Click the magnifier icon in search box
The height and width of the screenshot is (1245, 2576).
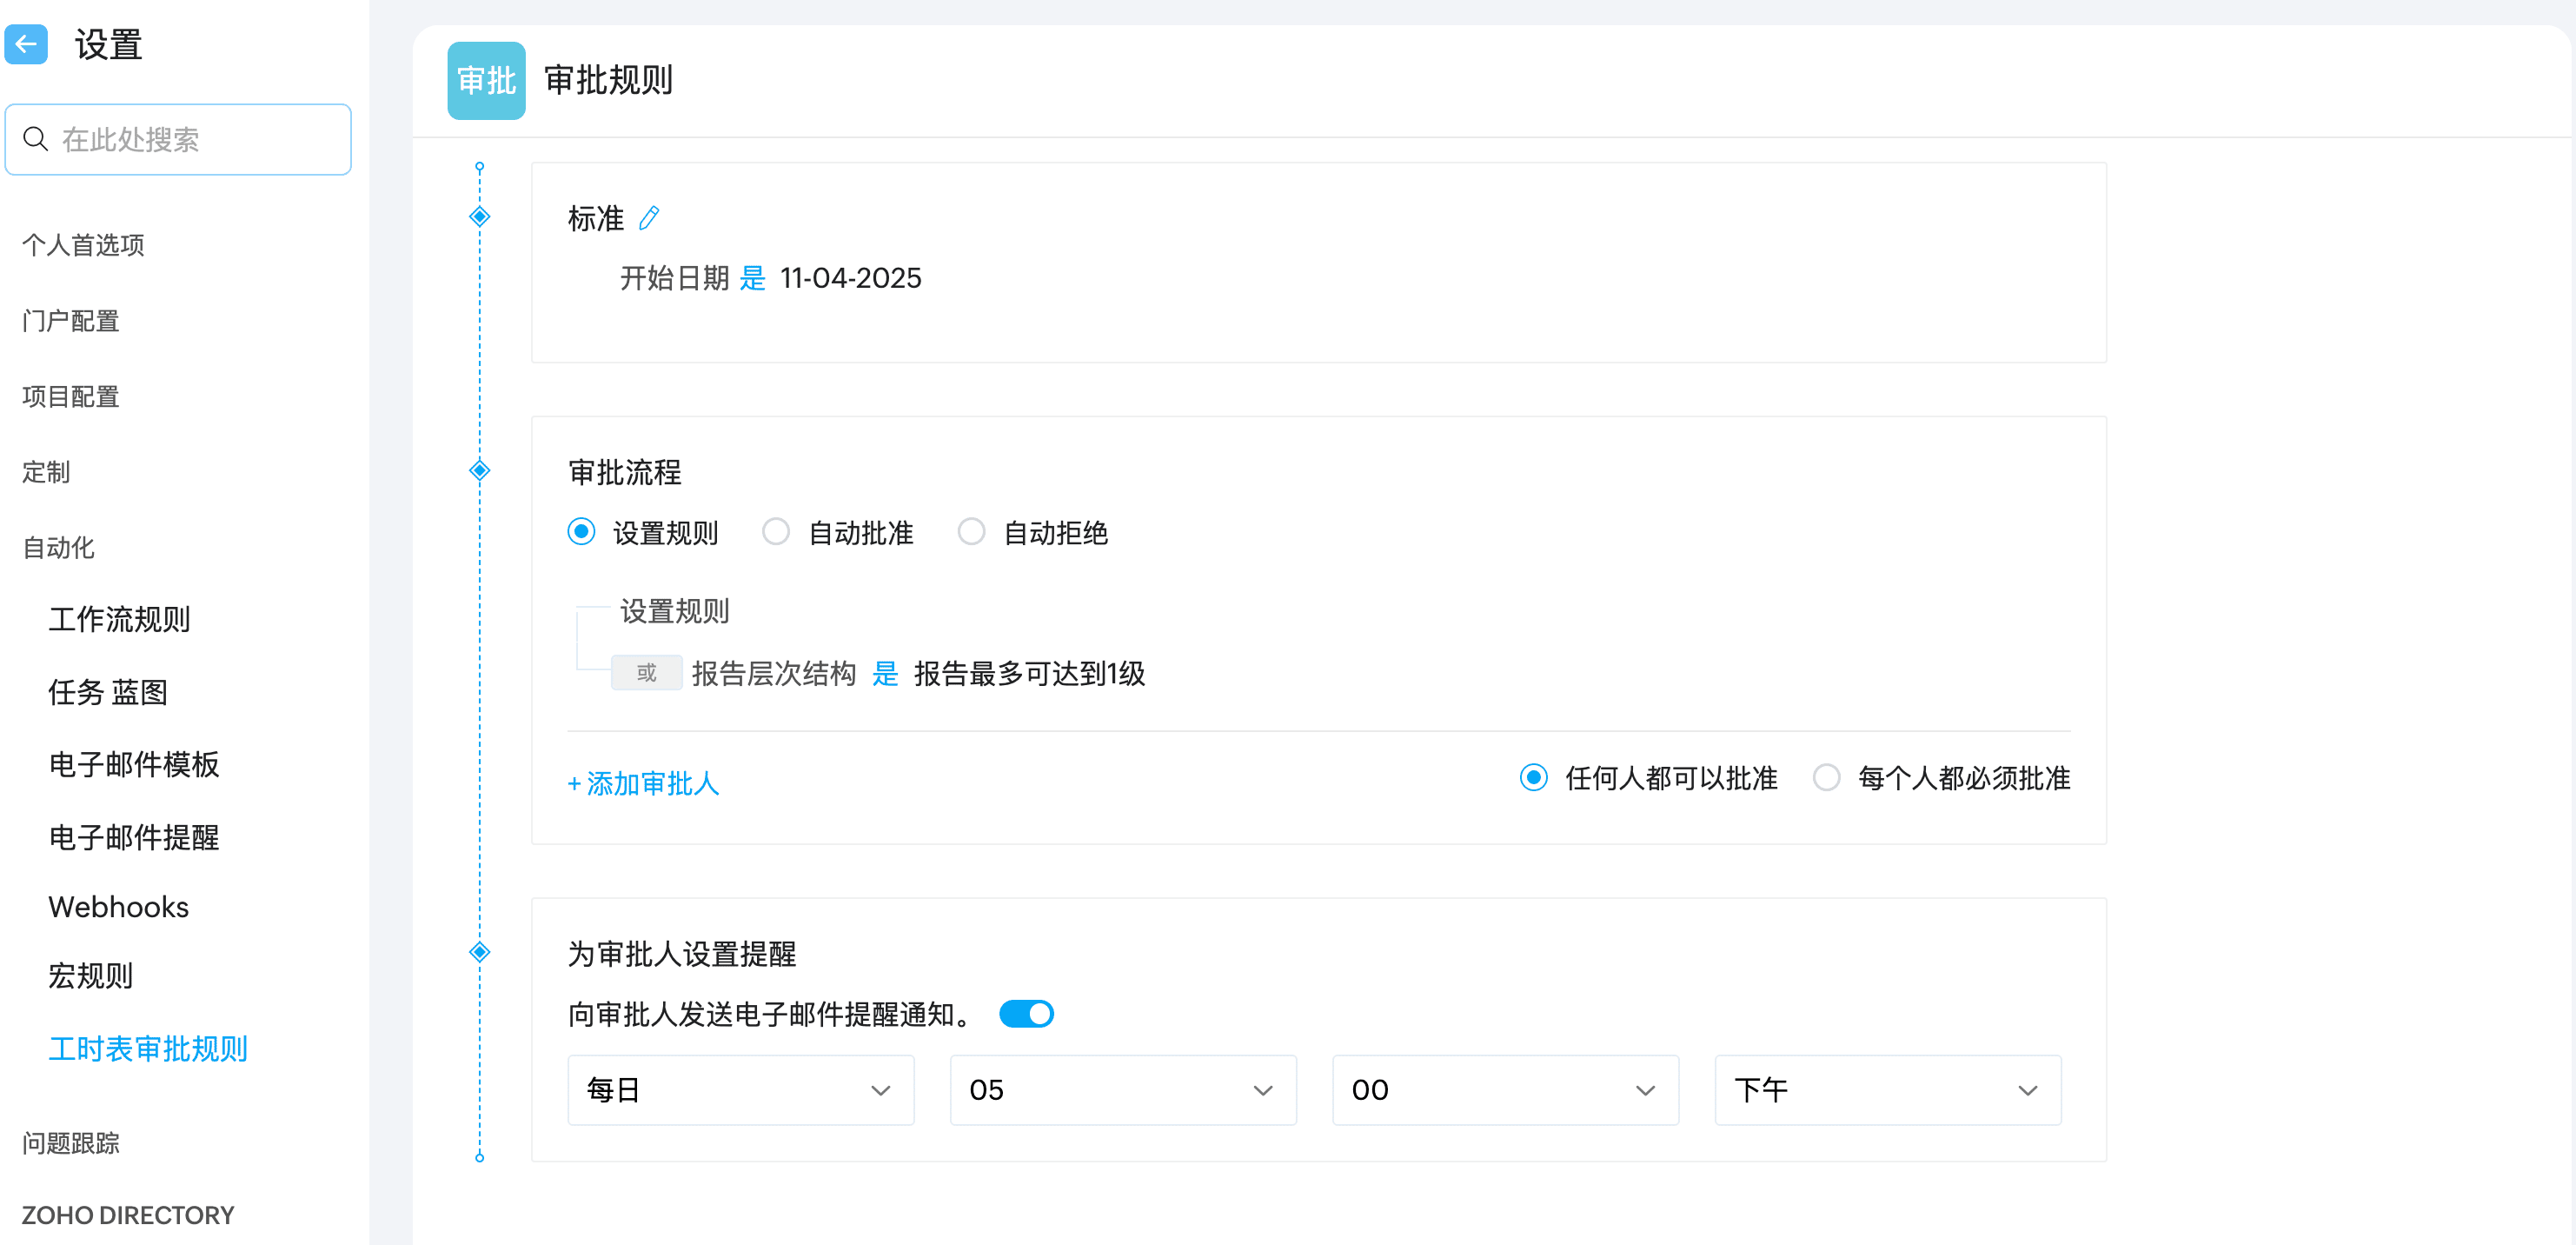pyautogui.click(x=36, y=139)
